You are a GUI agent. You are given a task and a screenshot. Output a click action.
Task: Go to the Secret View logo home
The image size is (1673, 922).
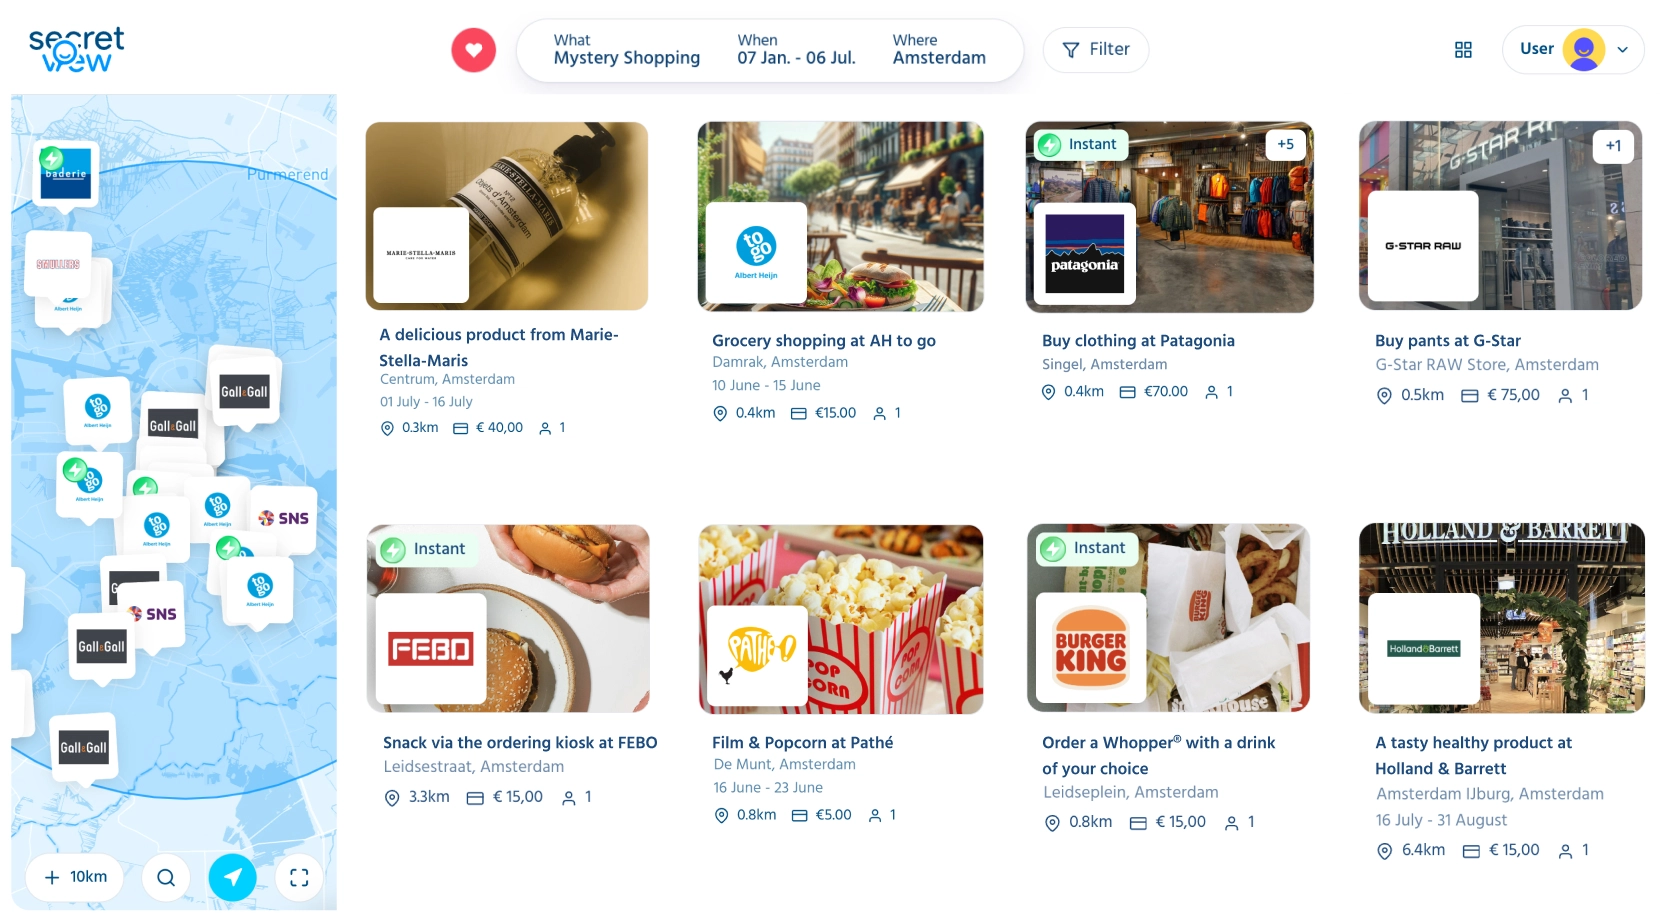(x=77, y=49)
